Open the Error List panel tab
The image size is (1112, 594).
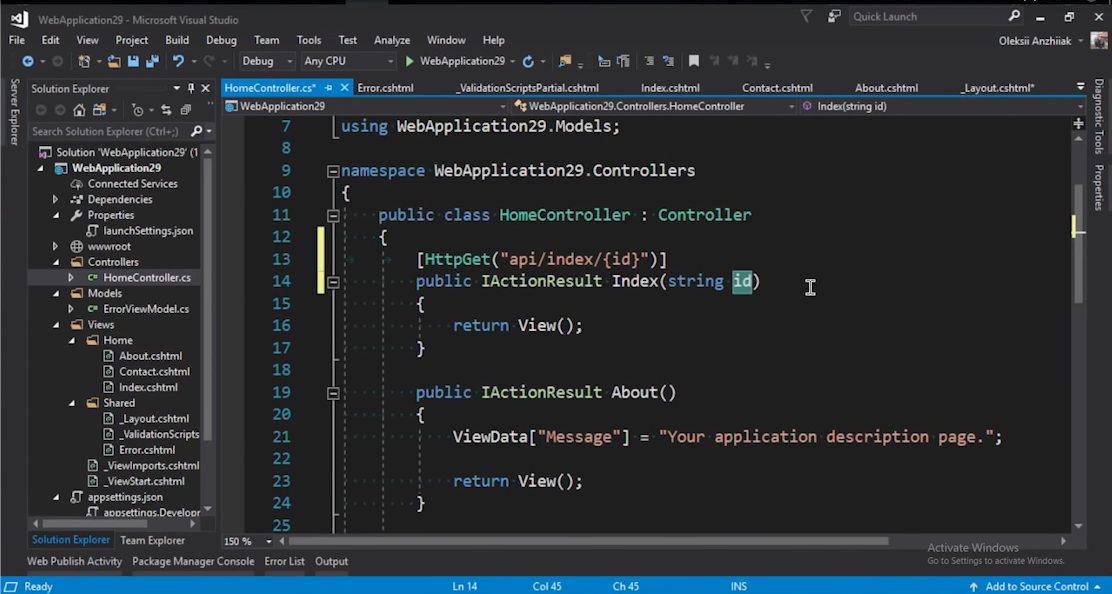(x=284, y=561)
